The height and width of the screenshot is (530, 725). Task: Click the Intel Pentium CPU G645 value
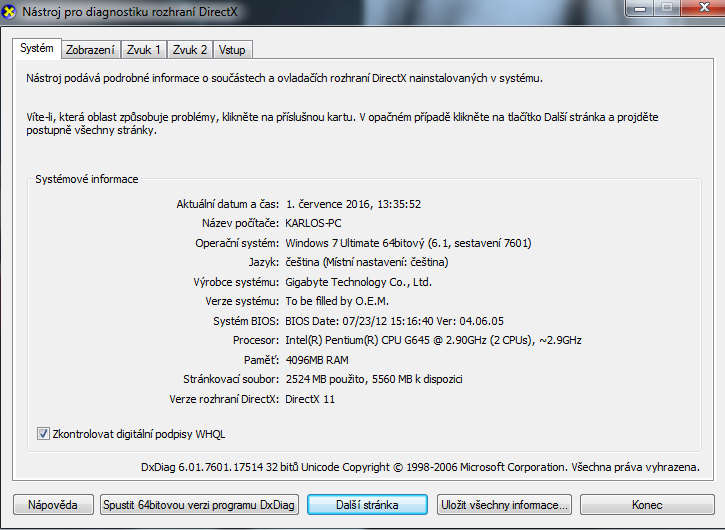[433, 340]
